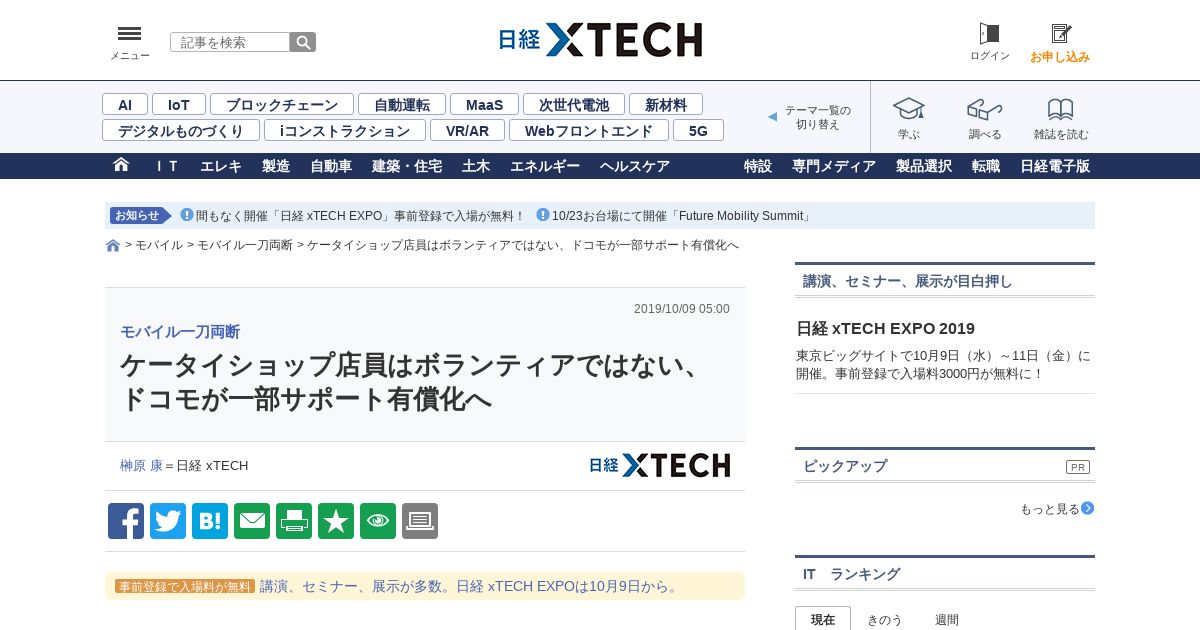Select the Webフロントエンド theme tag
The width and height of the screenshot is (1200, 630).
click(589, 130)
